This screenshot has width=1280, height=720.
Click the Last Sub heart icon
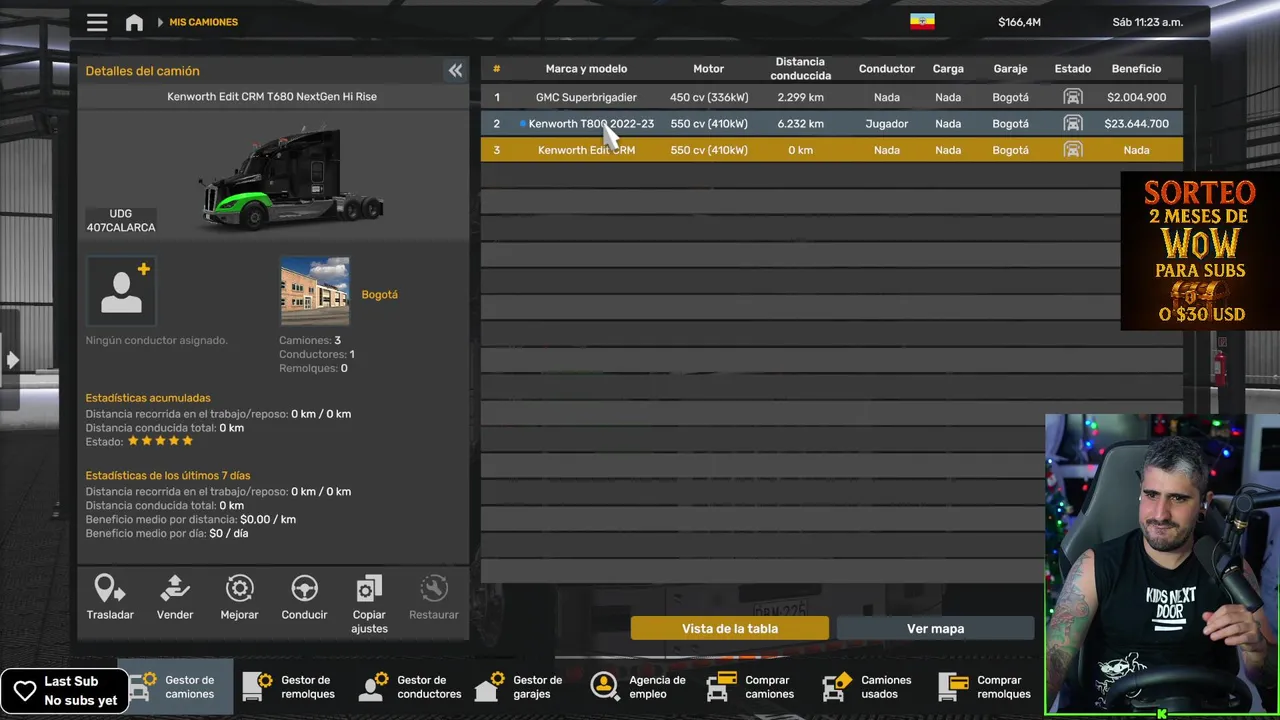[x=25, y=691]
